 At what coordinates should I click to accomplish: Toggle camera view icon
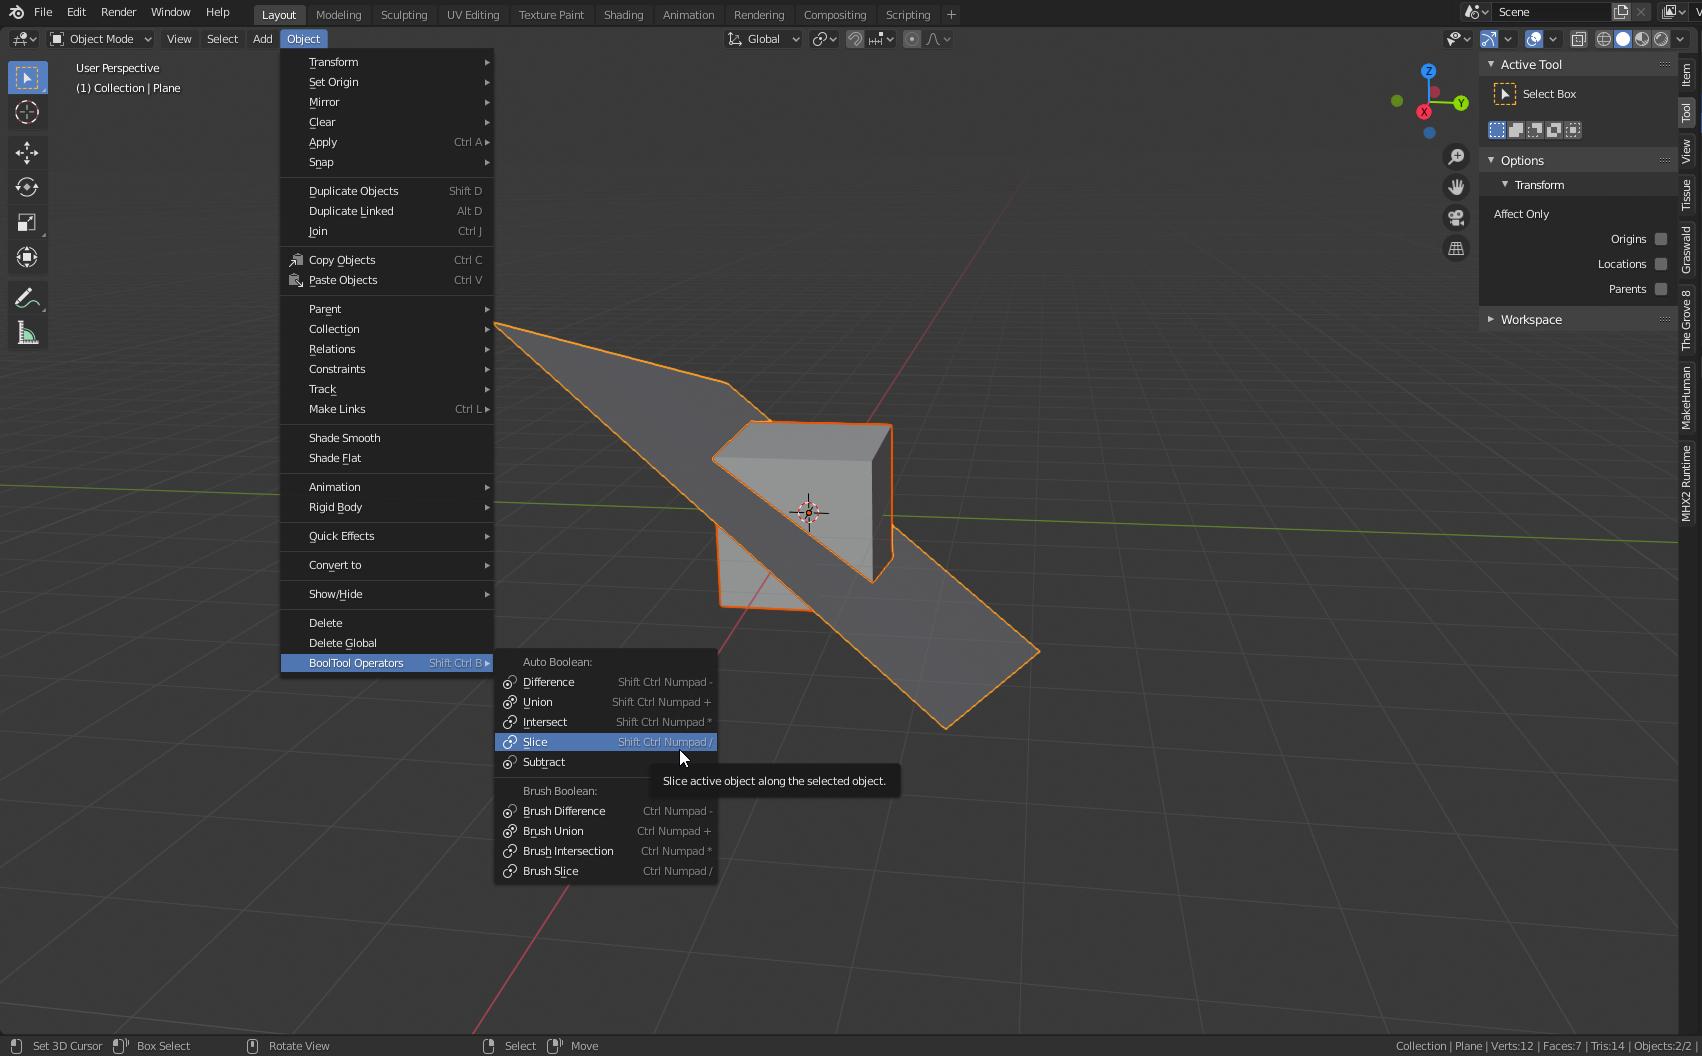click(x=1456, y=218)
